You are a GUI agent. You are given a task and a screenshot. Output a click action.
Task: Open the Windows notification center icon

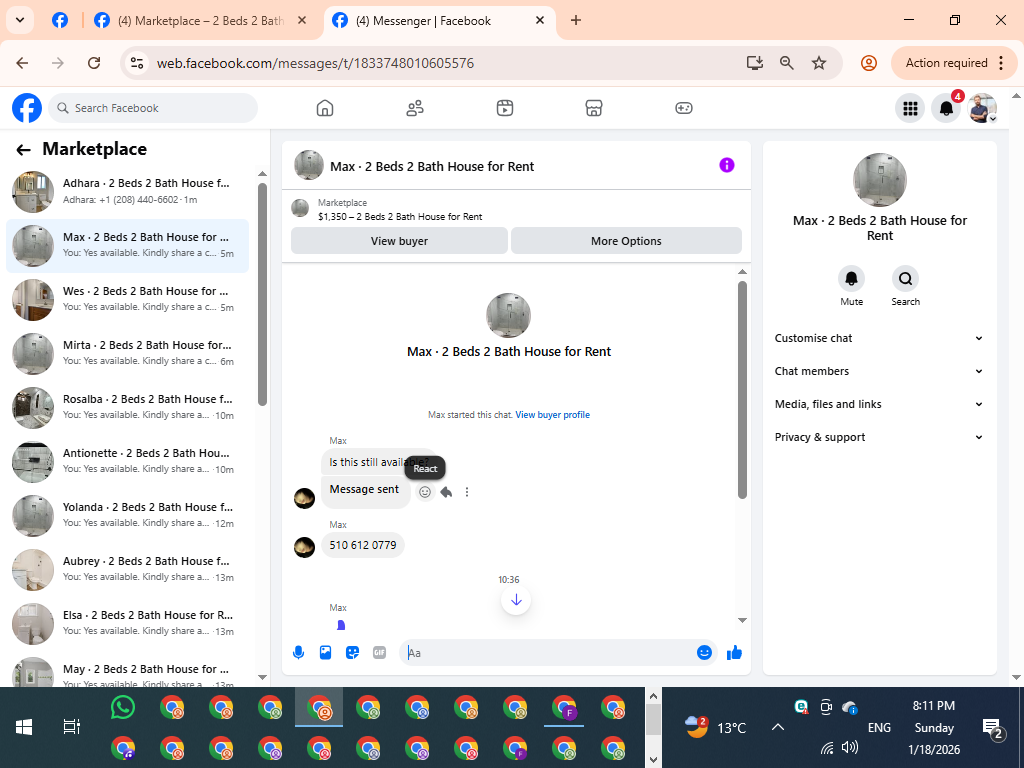[x=992, y=728]
